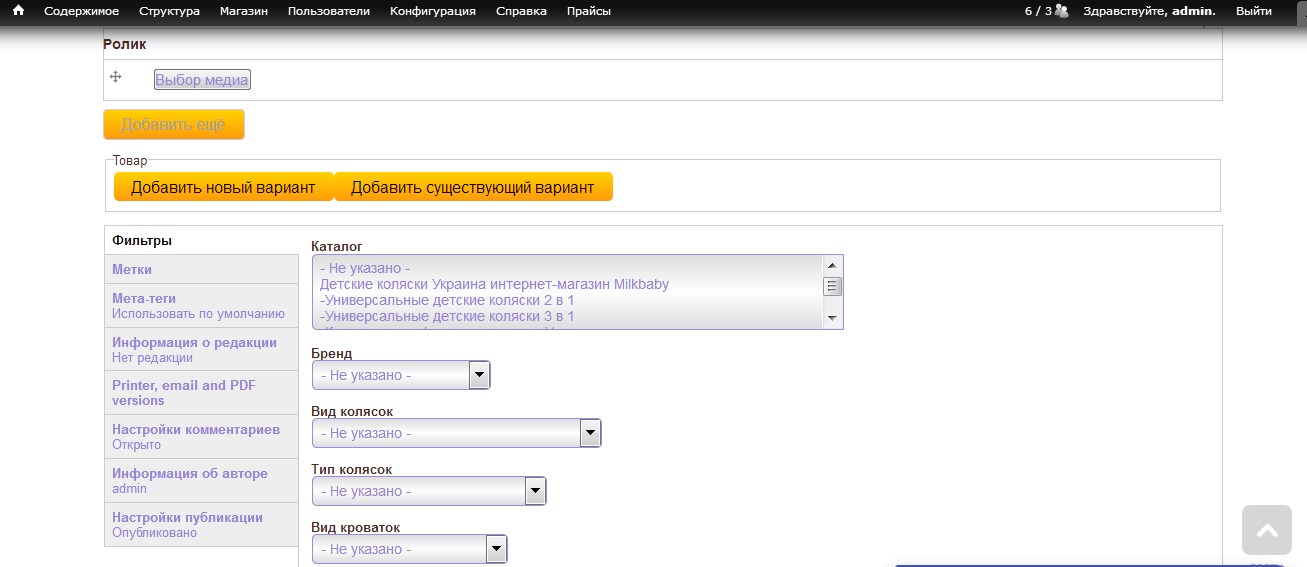Open the Бренд dropdown
The height and width of the screenshot is (567, 1307).
(401, 375)
